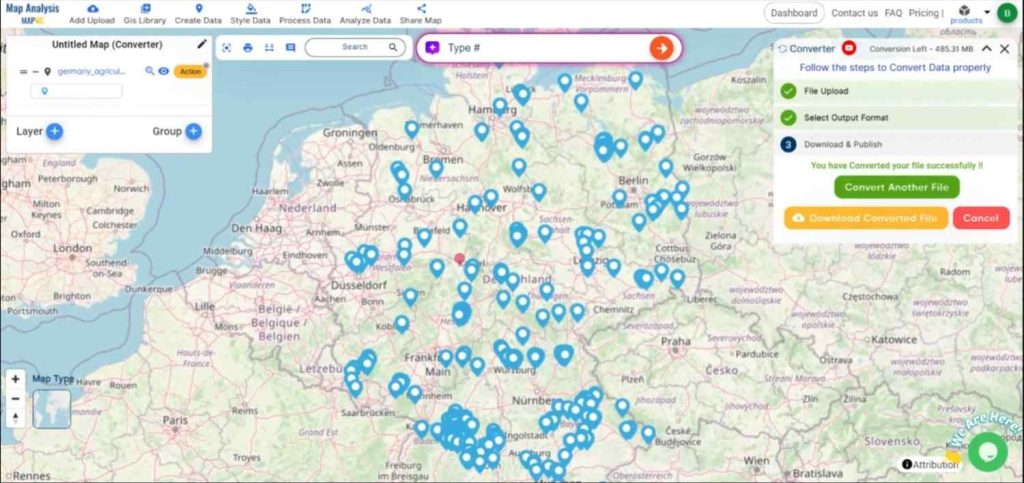Zoom to the germany_agricul layer using the magnifier icon
This screenshot has height=483, width=1024.
pos(150,71)
